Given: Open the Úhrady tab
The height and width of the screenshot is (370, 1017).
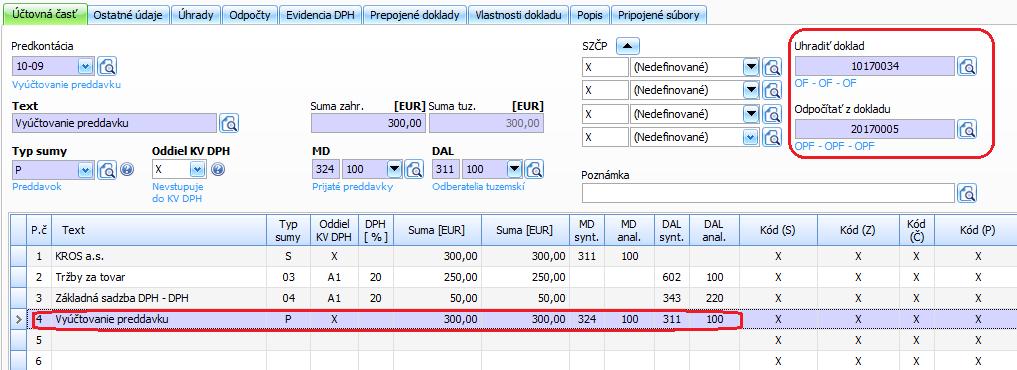Looking at the screenshot, I should click(196, 15).
